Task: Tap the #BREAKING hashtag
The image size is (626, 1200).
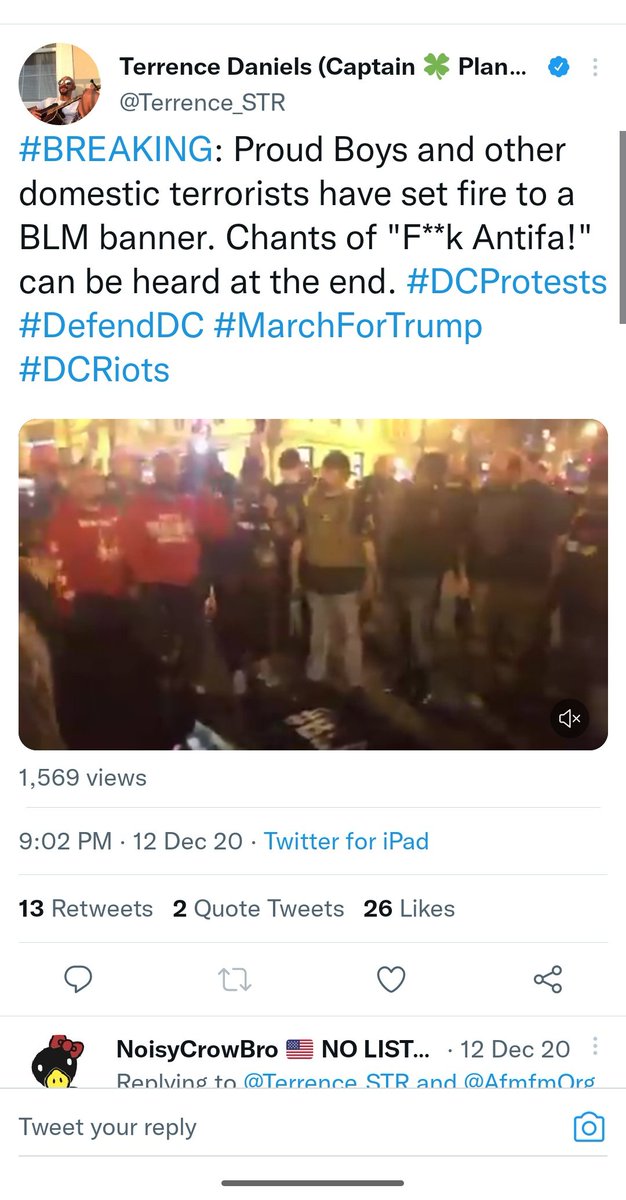Action: (x=115, y=150)
